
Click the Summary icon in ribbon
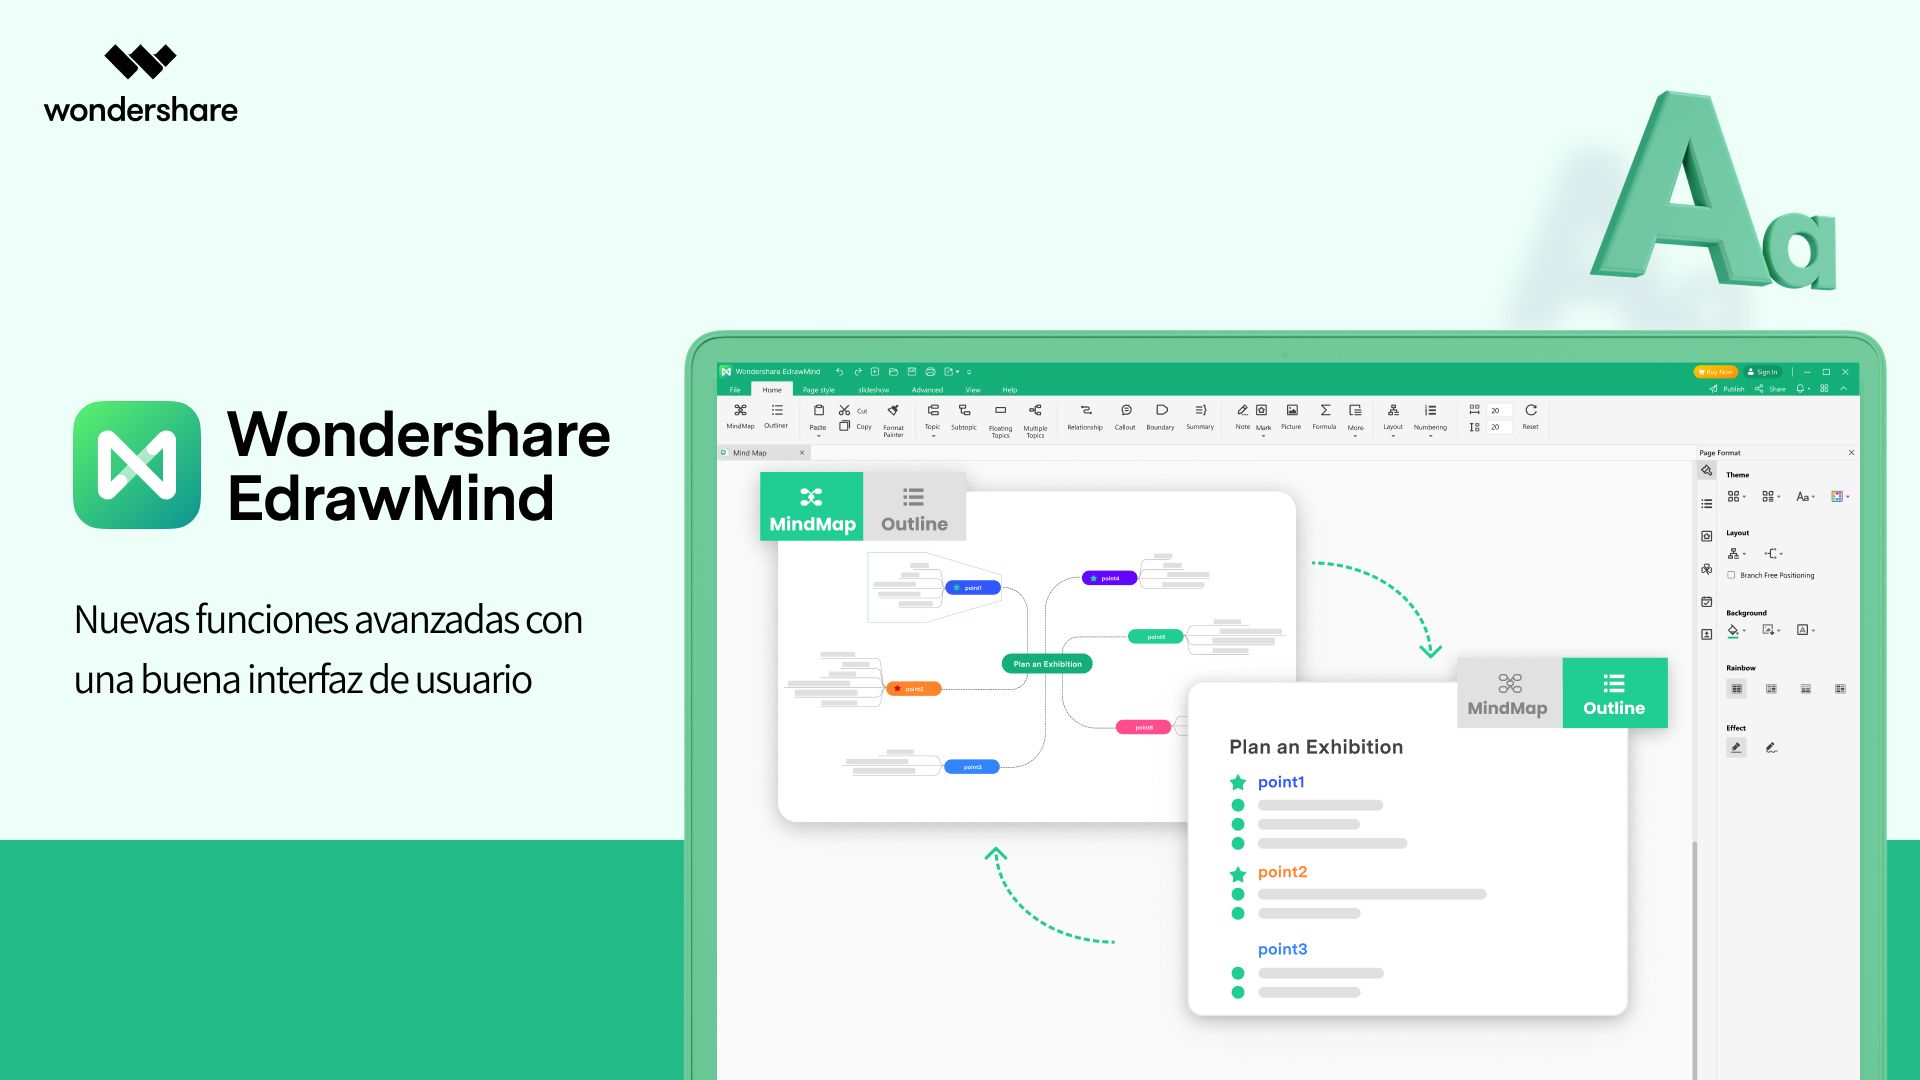tap(1200, 411)
